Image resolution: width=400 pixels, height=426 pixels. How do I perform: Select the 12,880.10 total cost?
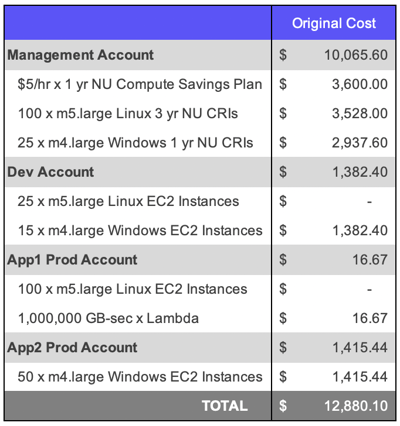[356, 406]
